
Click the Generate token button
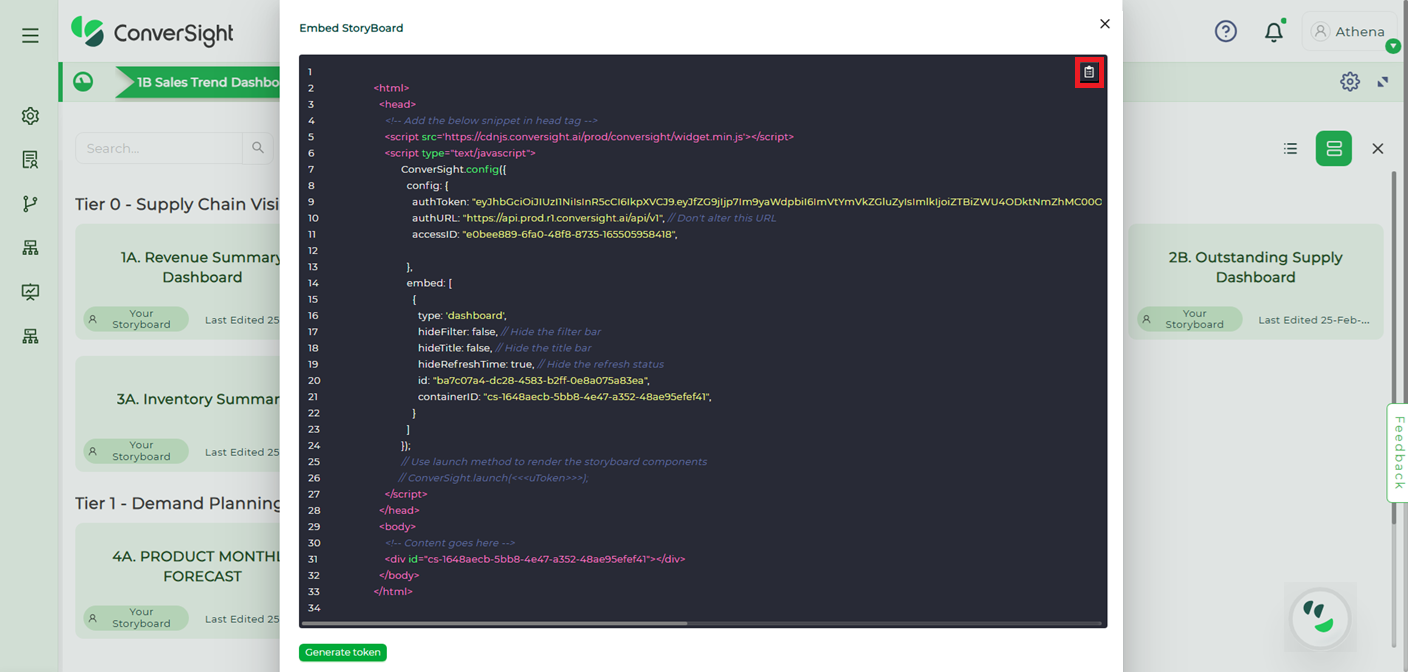pyautogui.click(x=343, y=652)
